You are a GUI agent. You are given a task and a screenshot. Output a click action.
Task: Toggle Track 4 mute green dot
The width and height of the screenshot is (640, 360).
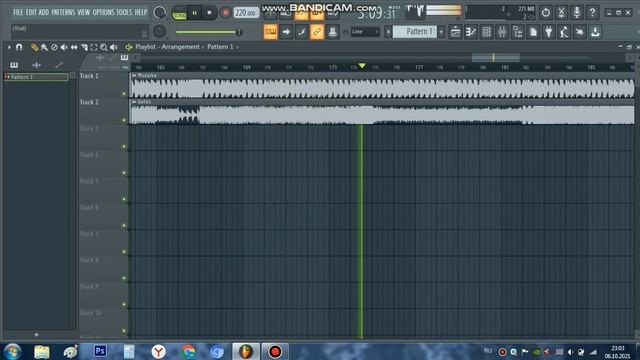(124, 173)
